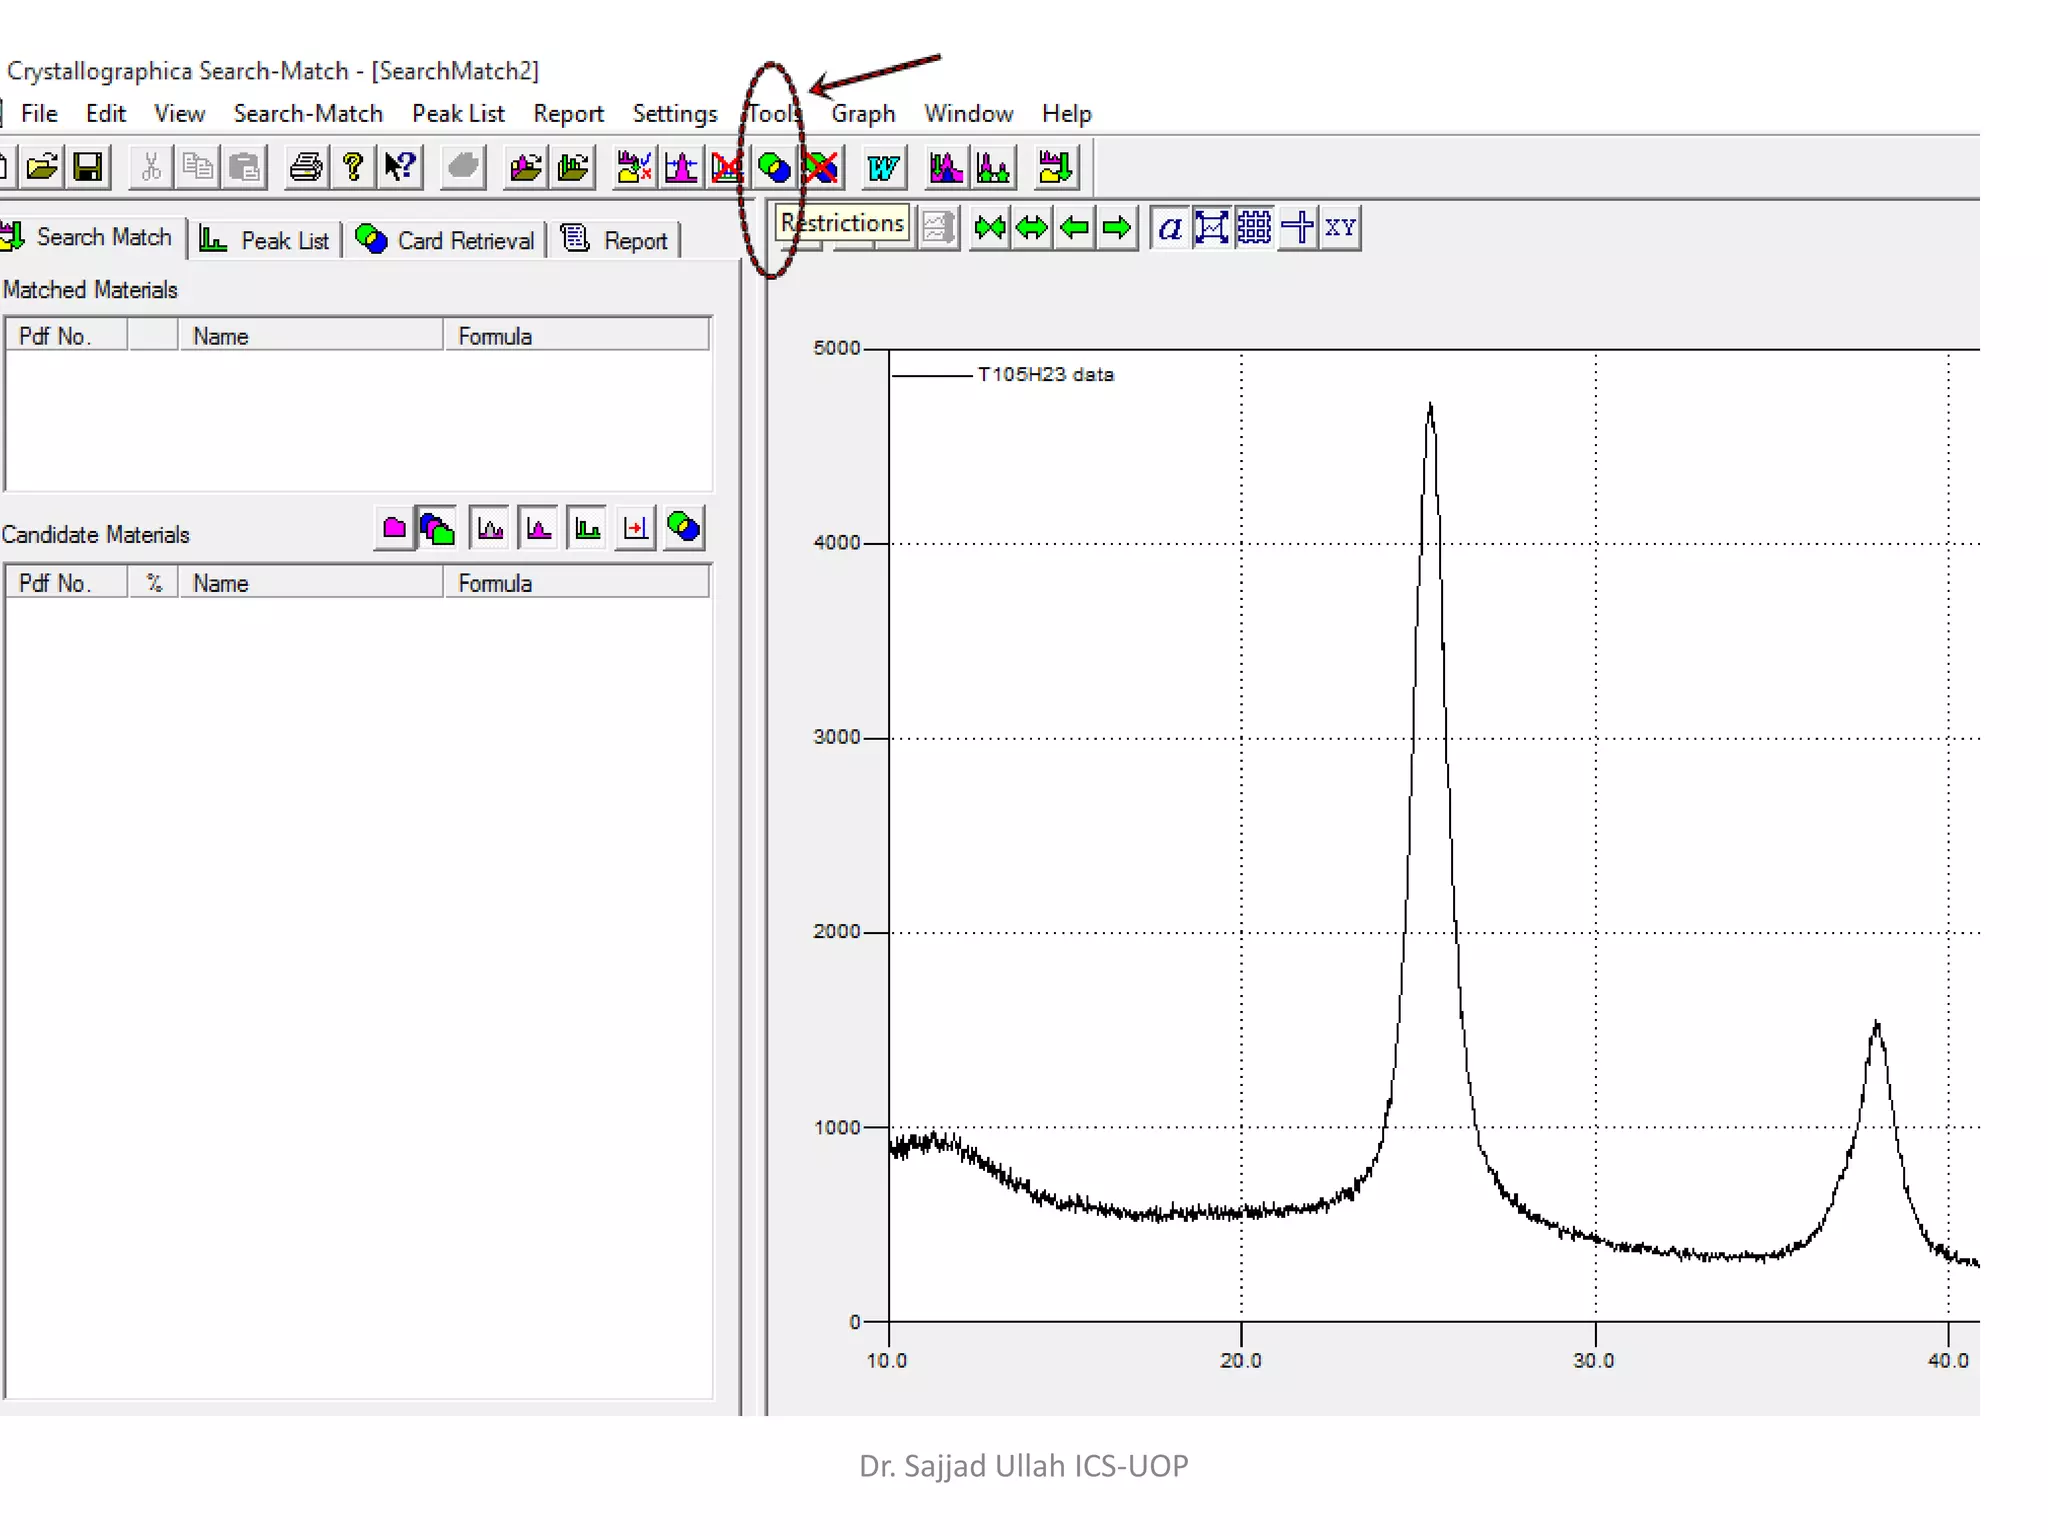Click the graph zoom-out double arrow icon
Screen dimensions: 2048x1536
[x=1032, y=228]
